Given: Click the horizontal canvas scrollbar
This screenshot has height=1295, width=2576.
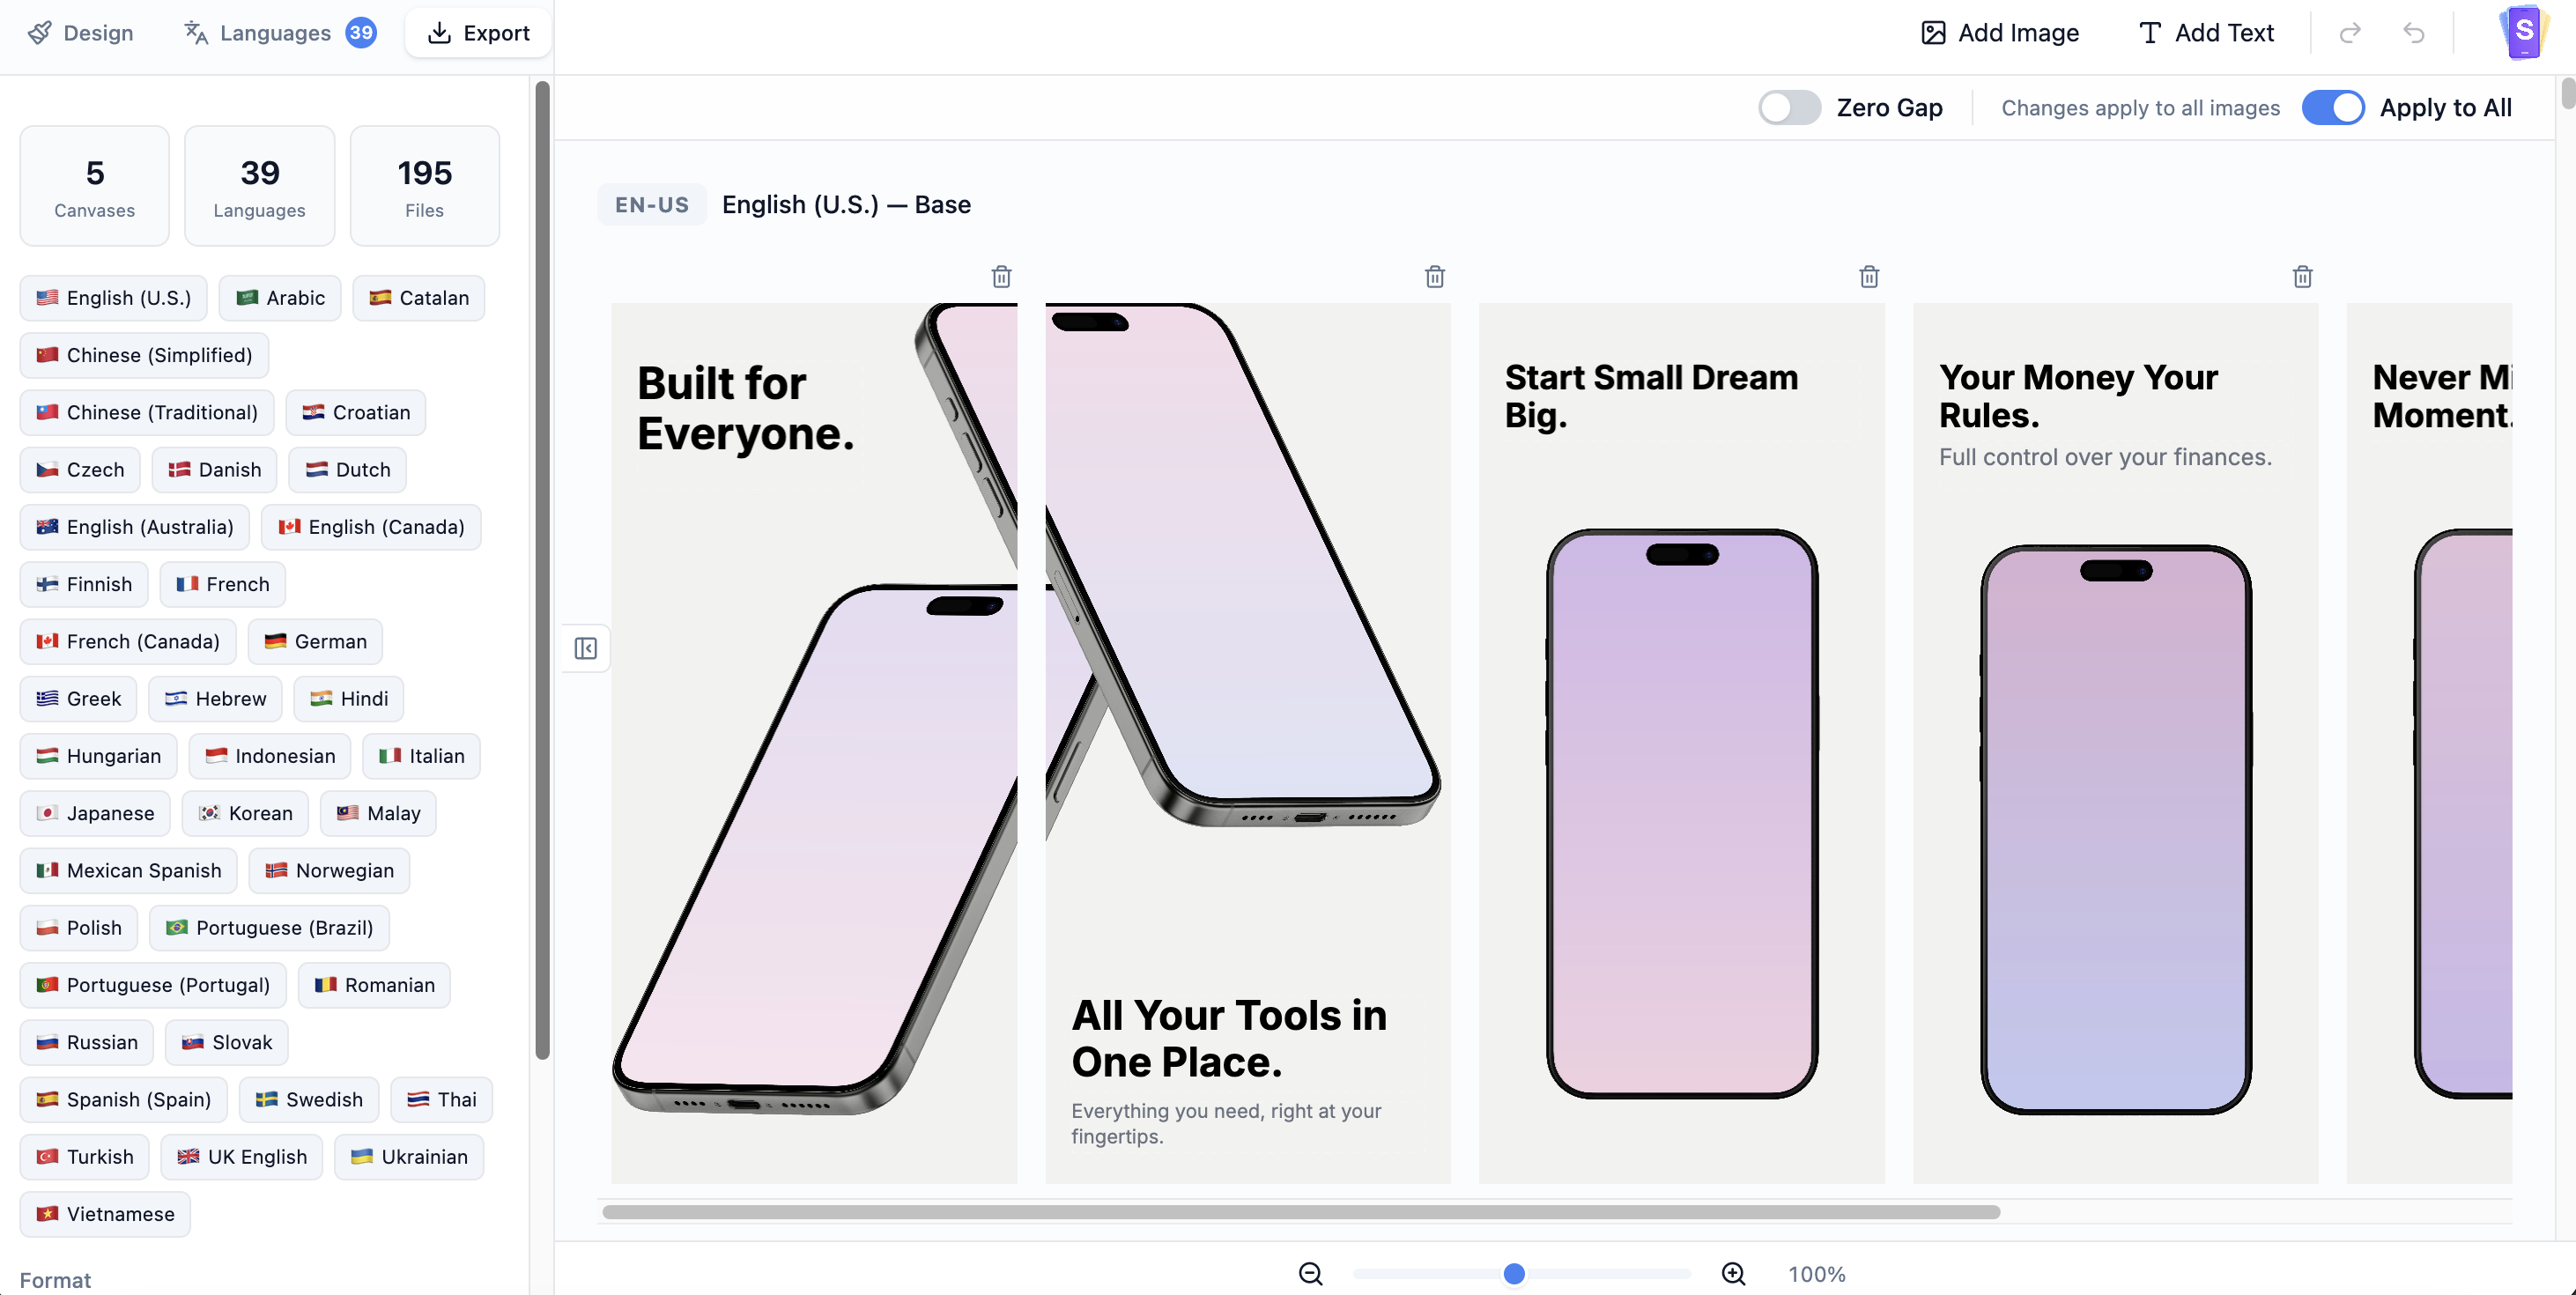Looking at the screenshot, I should point(1300,1212).
